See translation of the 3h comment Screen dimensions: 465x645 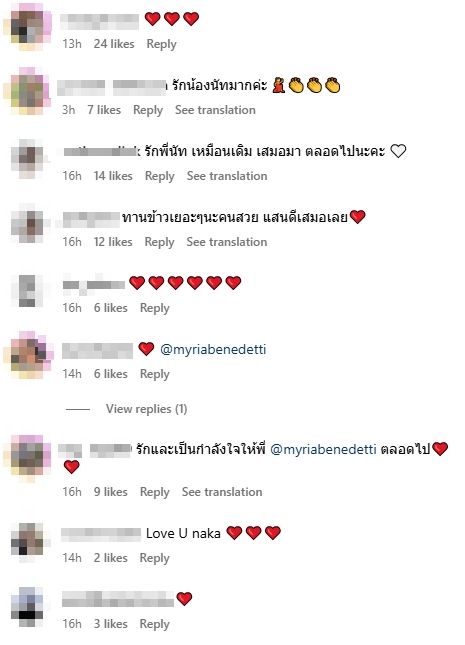(215, 110)
